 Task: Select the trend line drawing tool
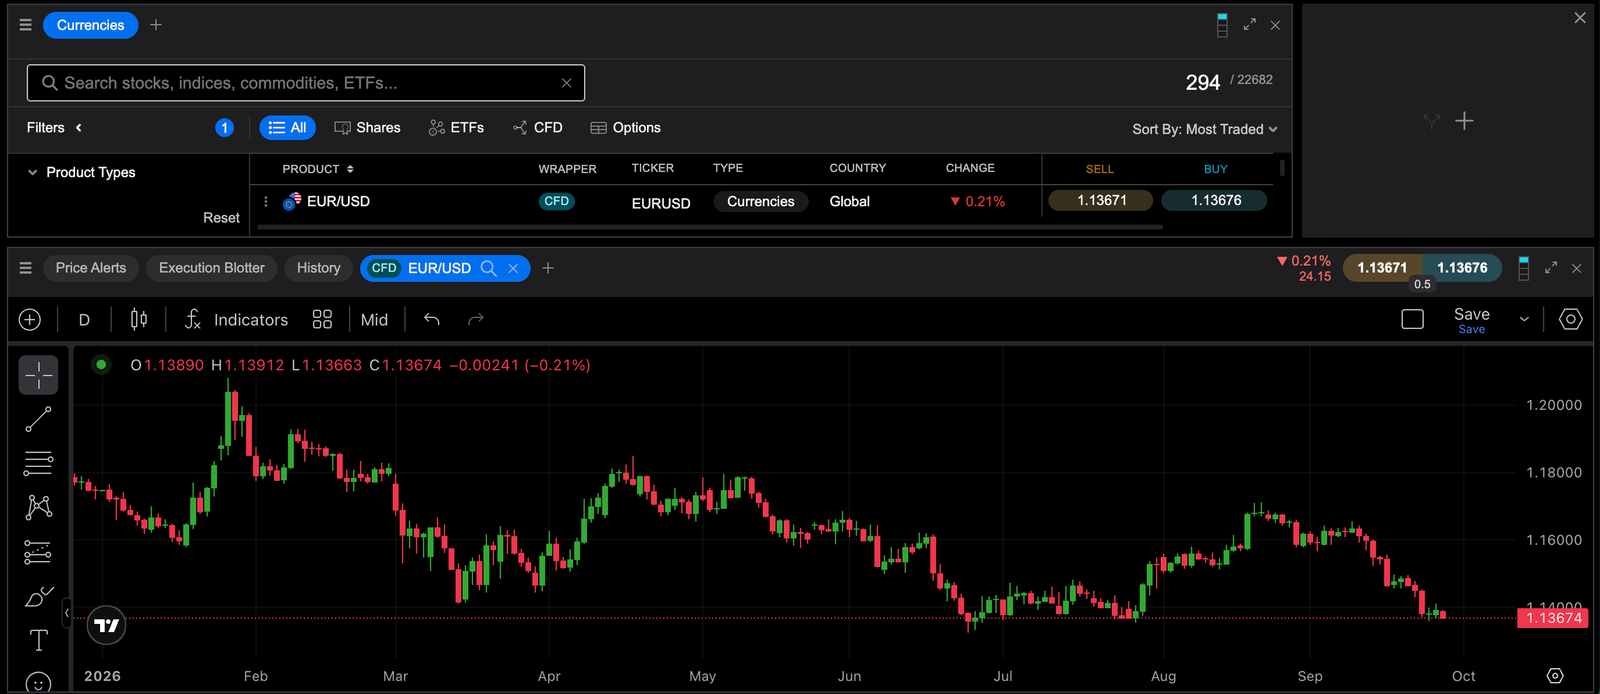click(38, 420)
